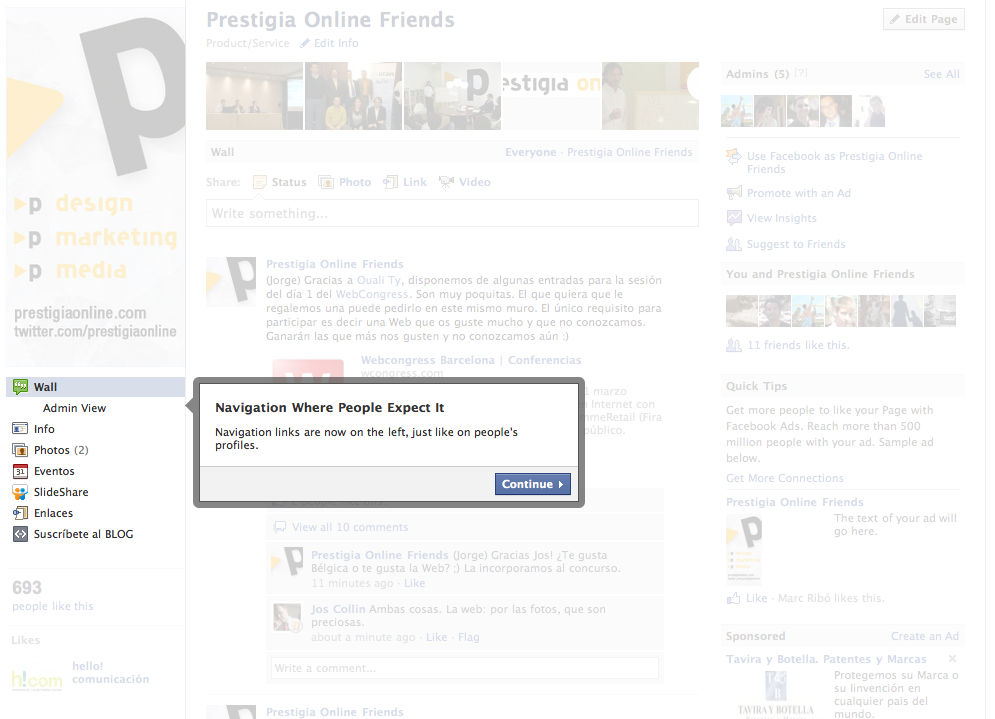Click the Promote with an Ad megaphone icon
Viewport: 995px width, 719px height.
coord(734,193)
